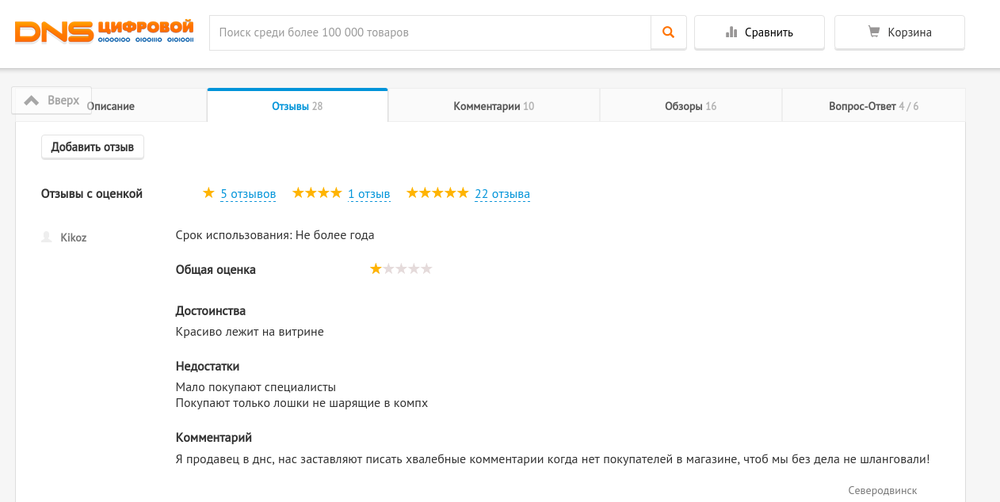Viewport: 1000px width, 502px height.
Task: Click the DNS logo
Action: [104, 32]
